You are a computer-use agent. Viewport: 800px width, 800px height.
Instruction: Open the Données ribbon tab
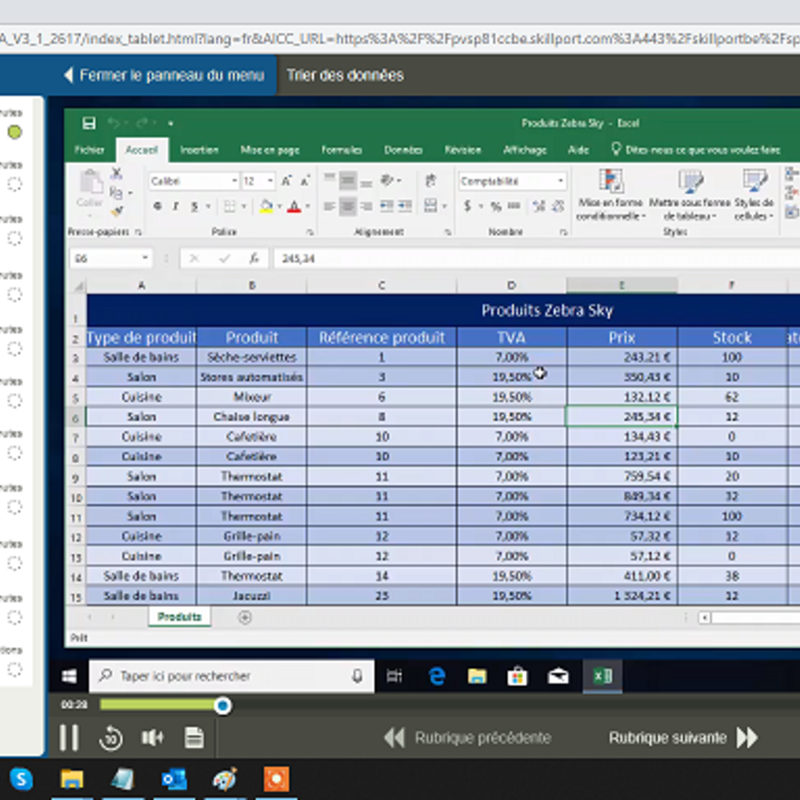pos(403,150)
